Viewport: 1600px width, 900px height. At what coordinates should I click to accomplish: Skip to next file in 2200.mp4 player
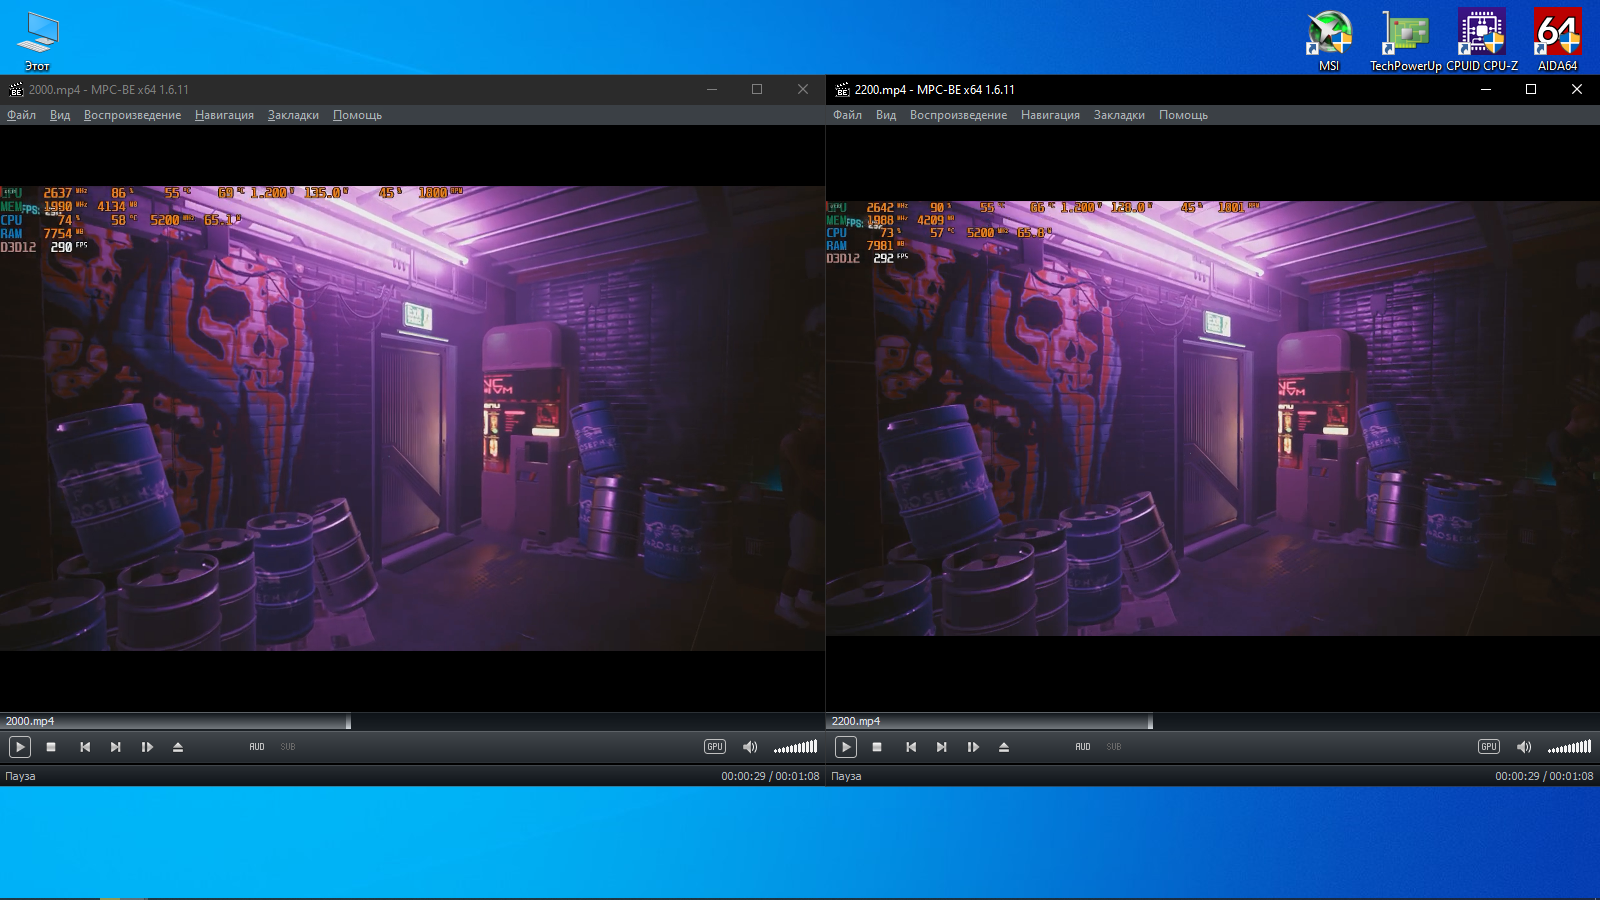[x=942, y=747]
